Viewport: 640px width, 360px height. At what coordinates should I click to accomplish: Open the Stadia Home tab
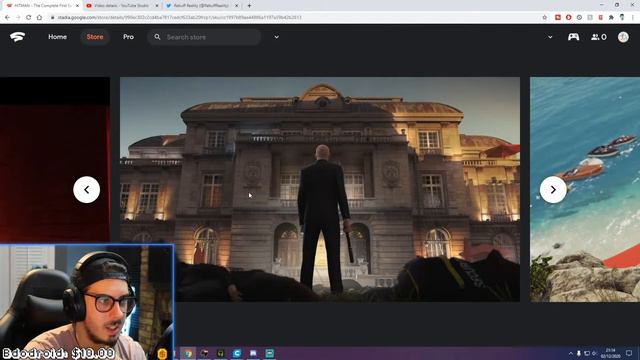[x=58, y=37]
